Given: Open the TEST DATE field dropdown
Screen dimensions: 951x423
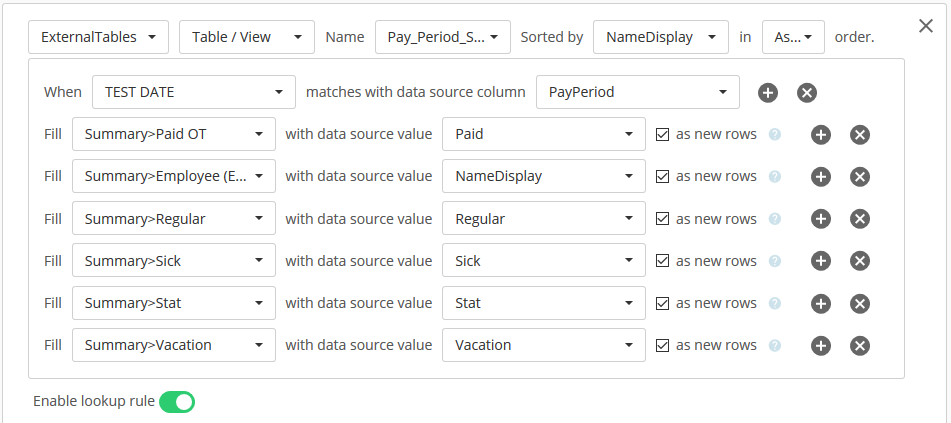Looking at the screenshot, I should coord(193,92).
